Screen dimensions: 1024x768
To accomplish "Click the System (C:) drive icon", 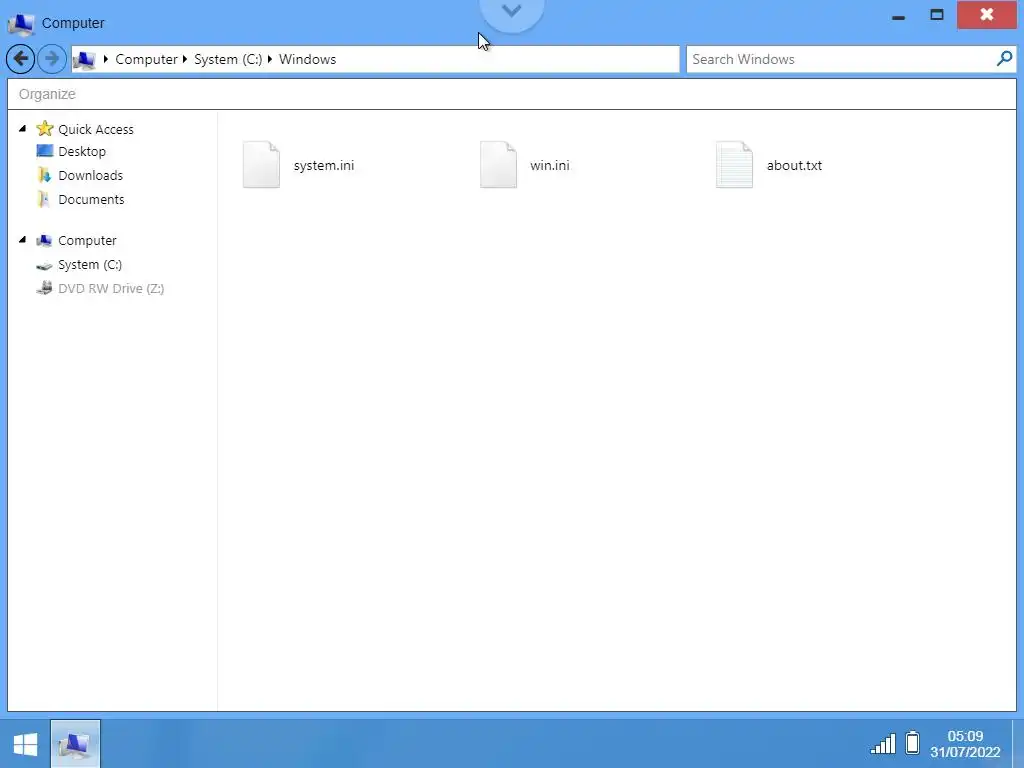I will pyautogui.click(x=44, y=265).
